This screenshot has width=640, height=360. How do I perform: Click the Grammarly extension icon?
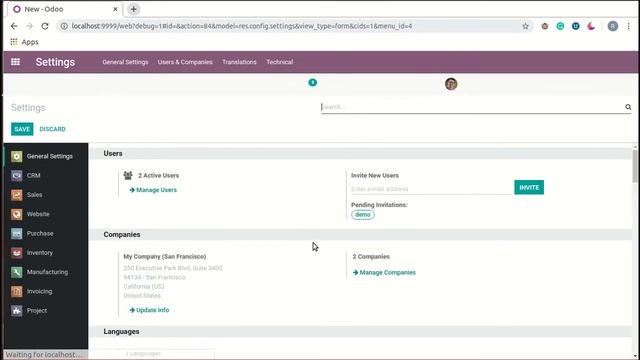(x=560, y=26)
